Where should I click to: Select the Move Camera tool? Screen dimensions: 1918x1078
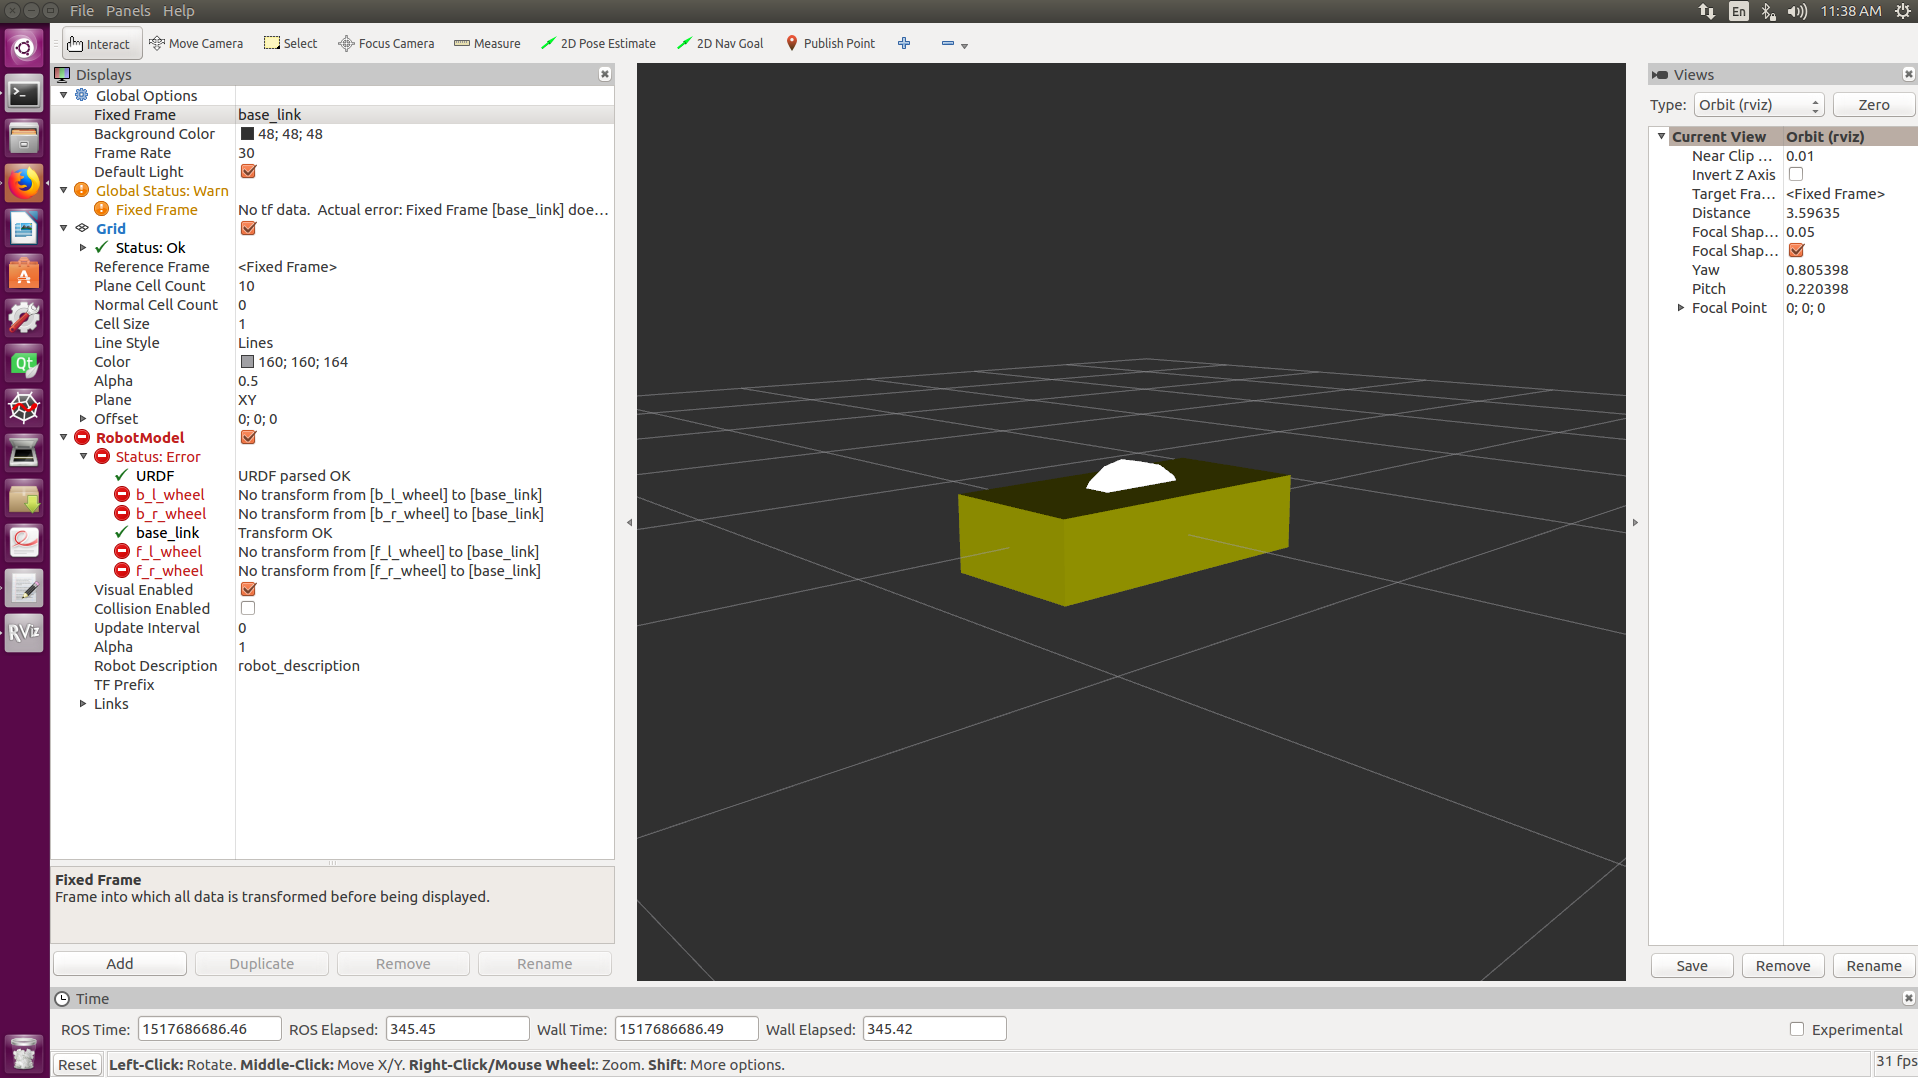coord(196,44)
